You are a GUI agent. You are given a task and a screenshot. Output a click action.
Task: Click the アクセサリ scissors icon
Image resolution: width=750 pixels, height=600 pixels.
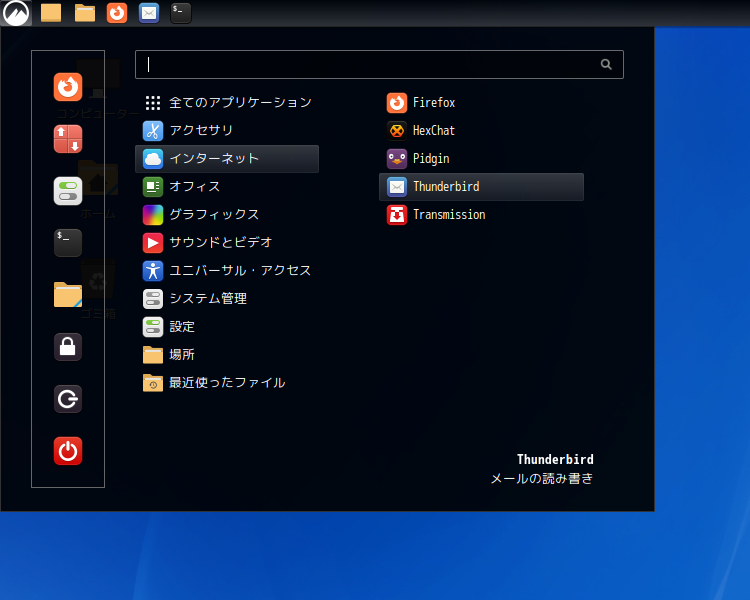pos(153,131)
